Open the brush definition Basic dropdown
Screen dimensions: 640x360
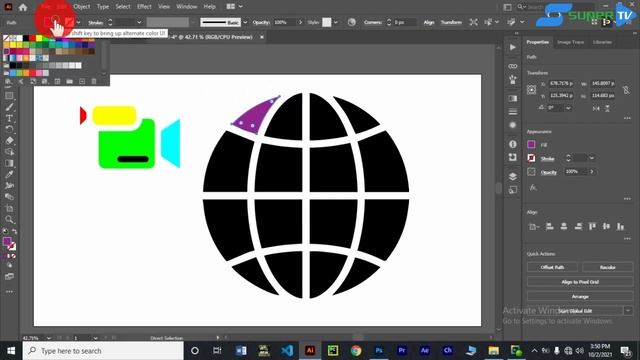[x=245, y=22]
